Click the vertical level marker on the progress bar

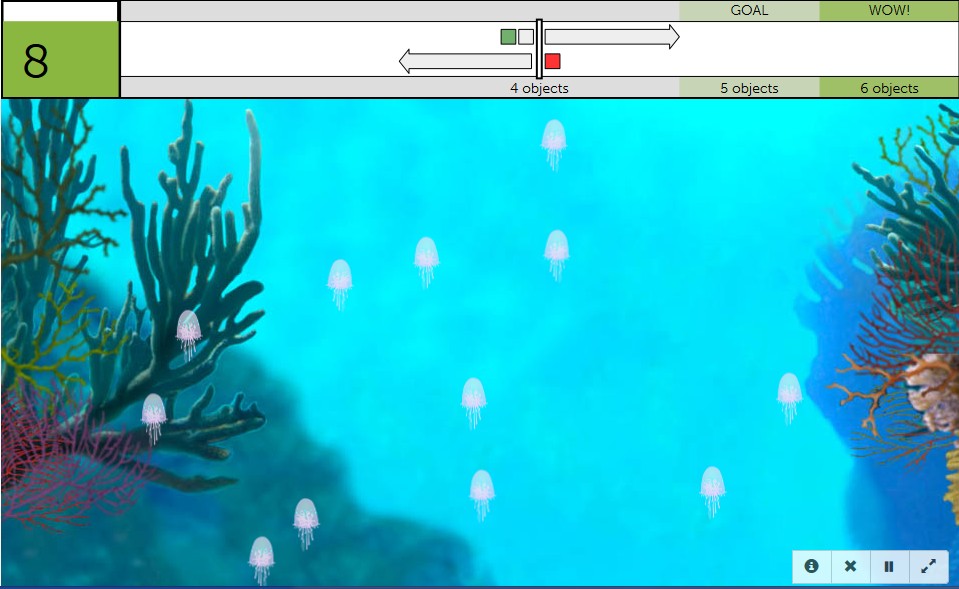click(539, 49)
